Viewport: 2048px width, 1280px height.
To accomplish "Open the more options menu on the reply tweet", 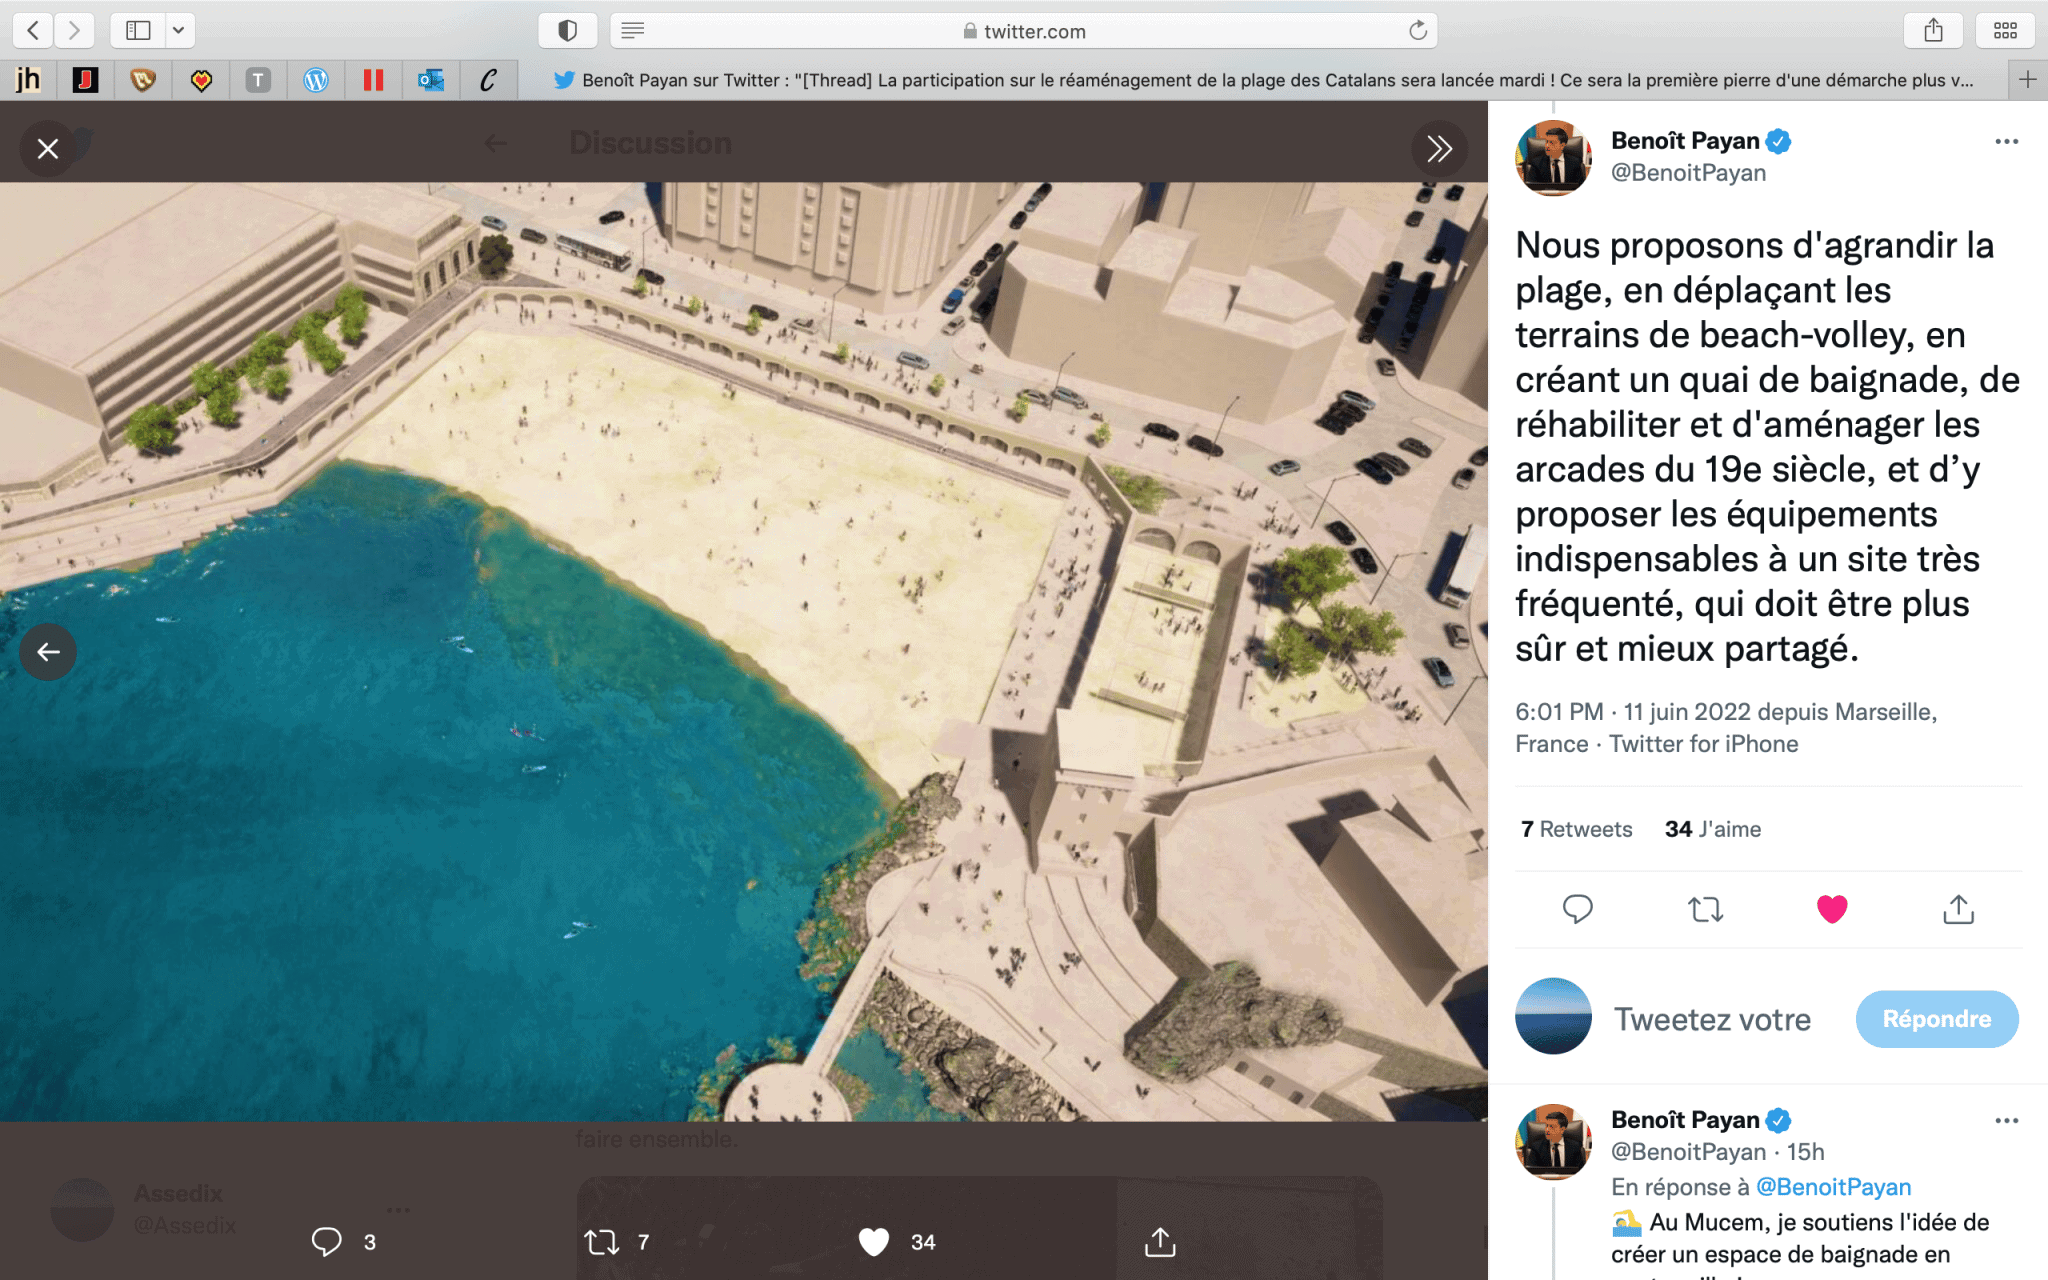I will click(2006, 1121).
